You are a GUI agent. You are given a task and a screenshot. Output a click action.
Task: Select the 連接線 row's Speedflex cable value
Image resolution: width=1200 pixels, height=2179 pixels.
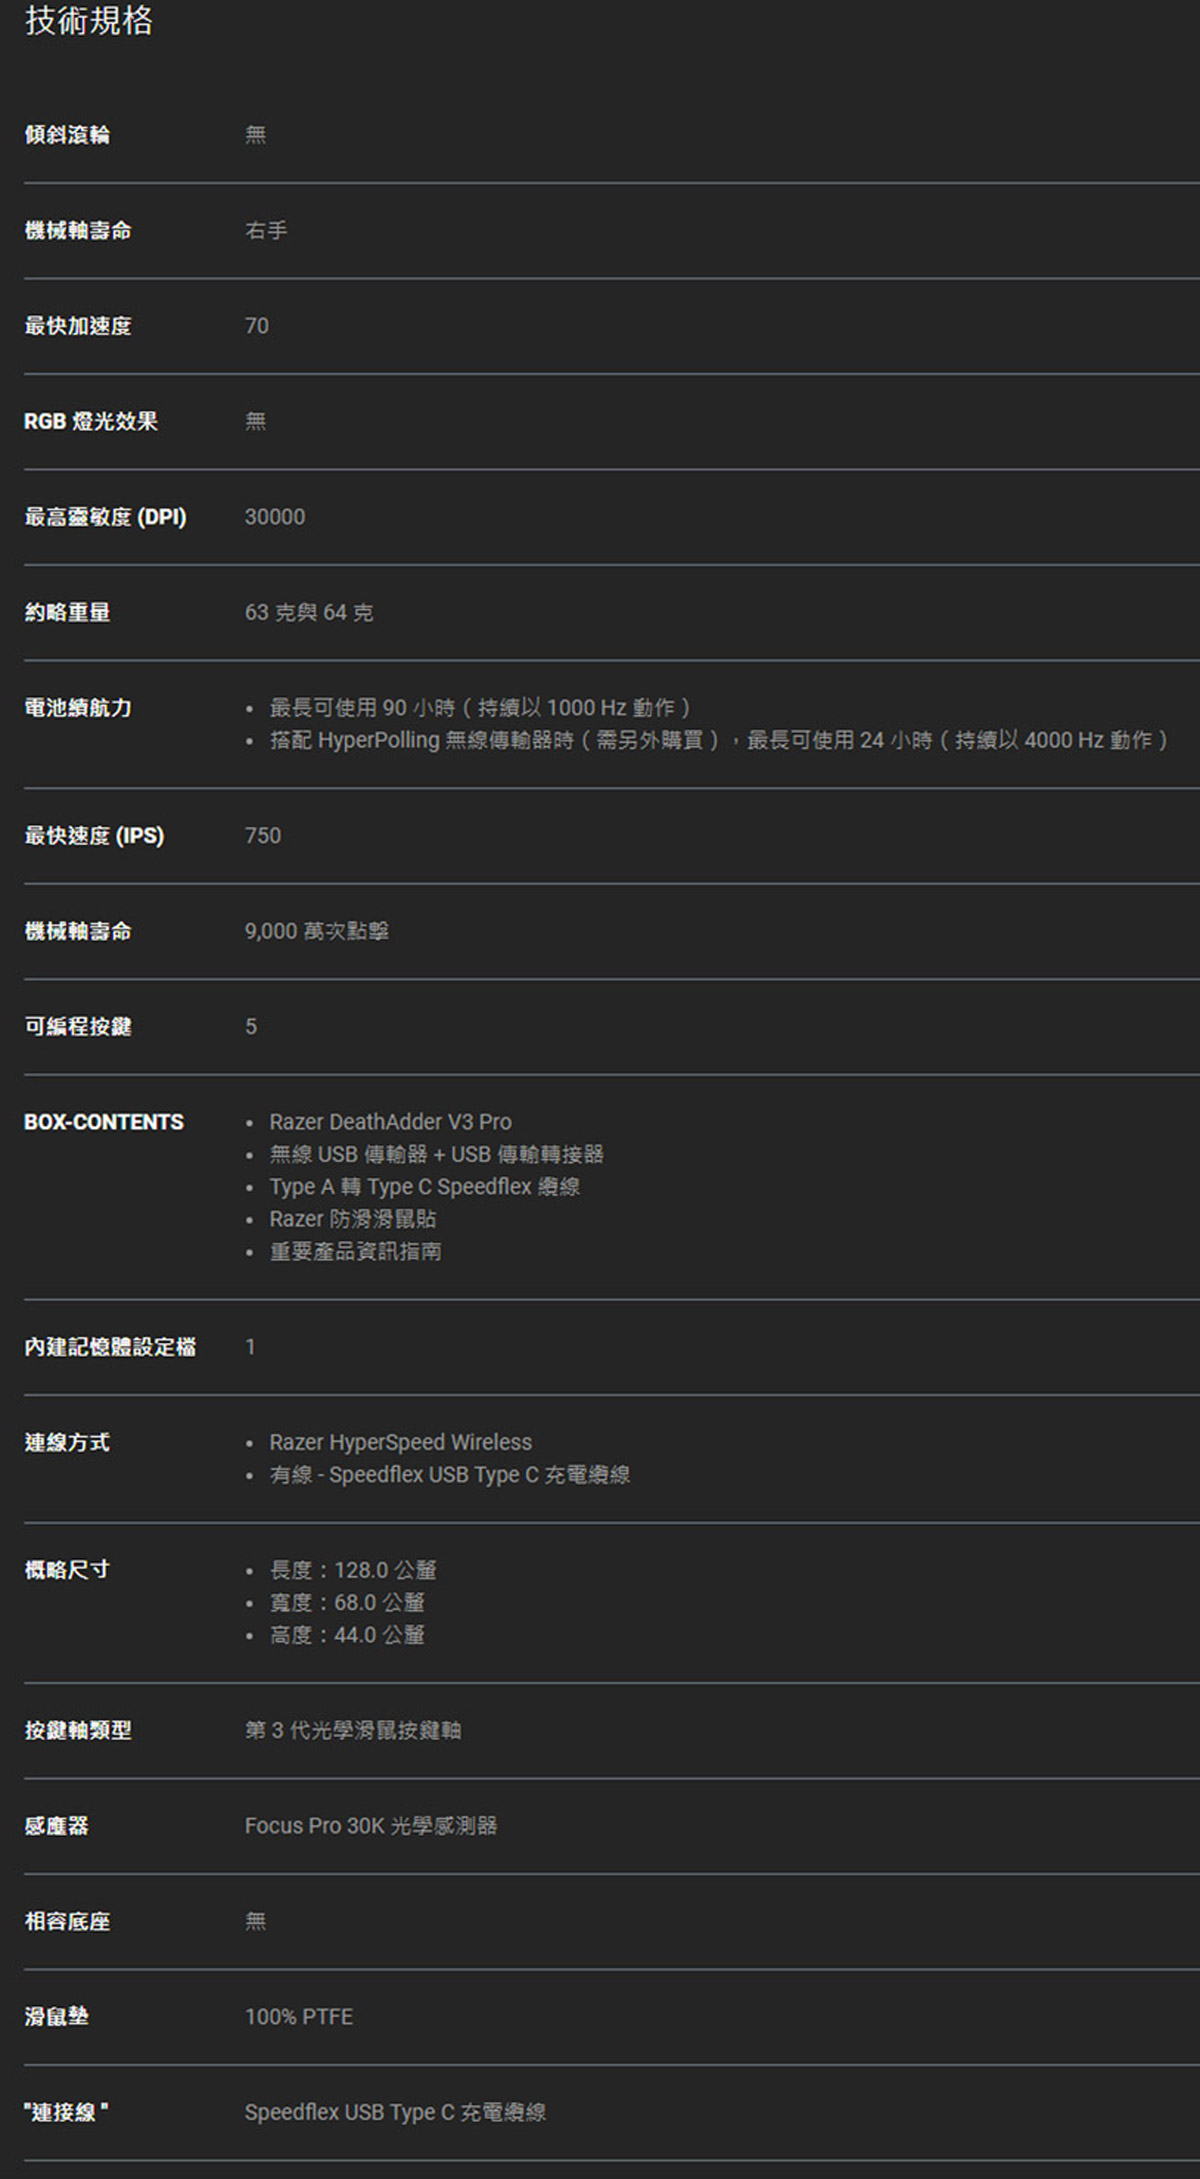pyautogui.click(x=395, y=2112)
